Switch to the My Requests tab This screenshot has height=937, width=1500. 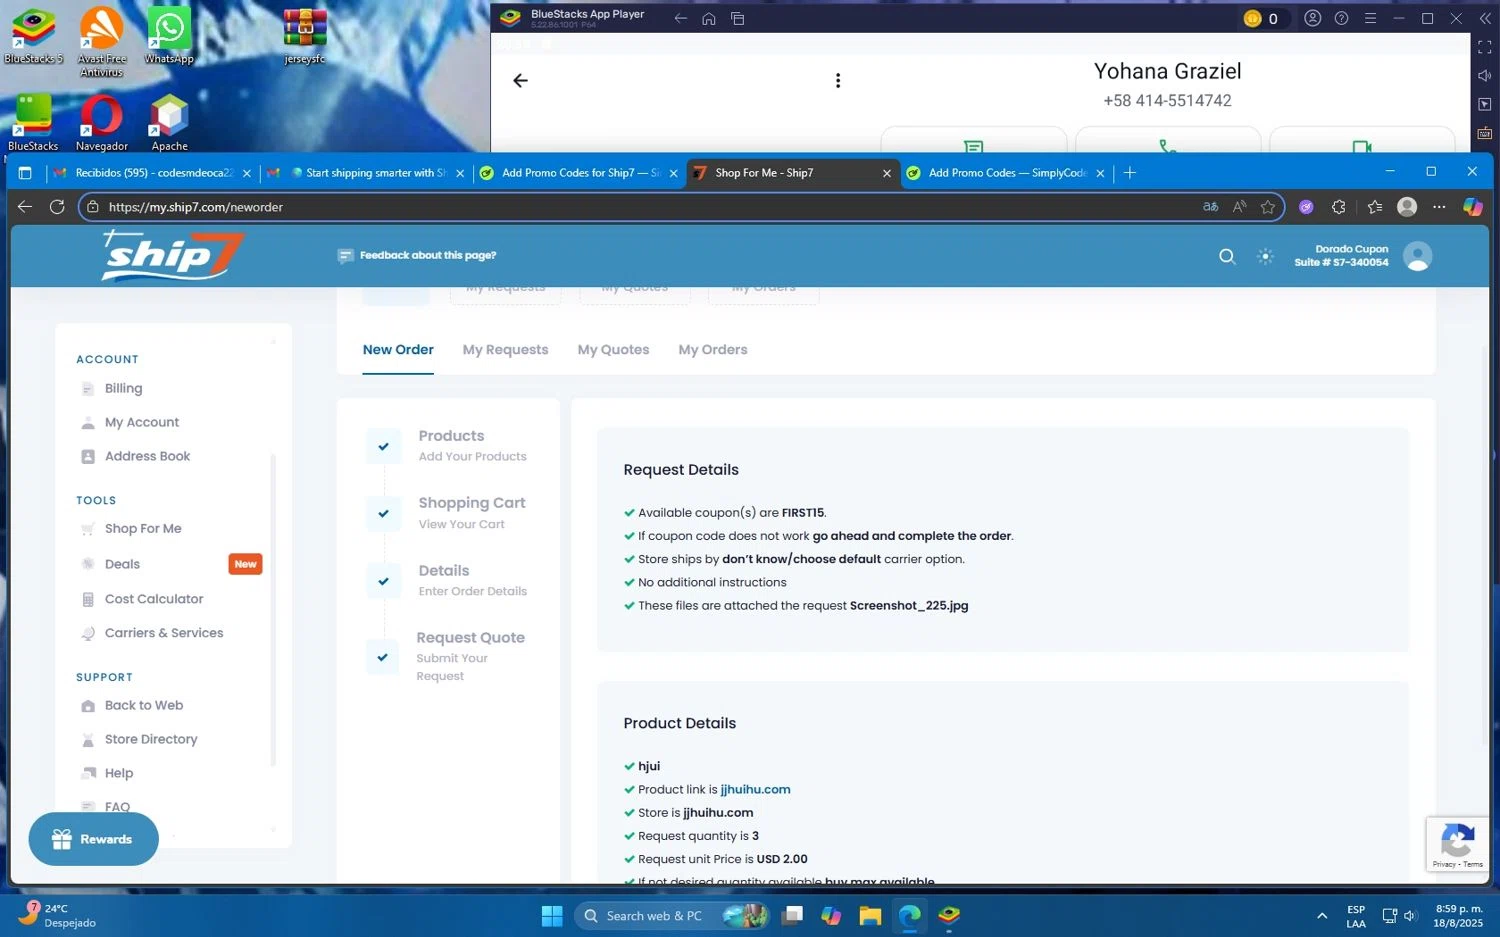[505, 350]
